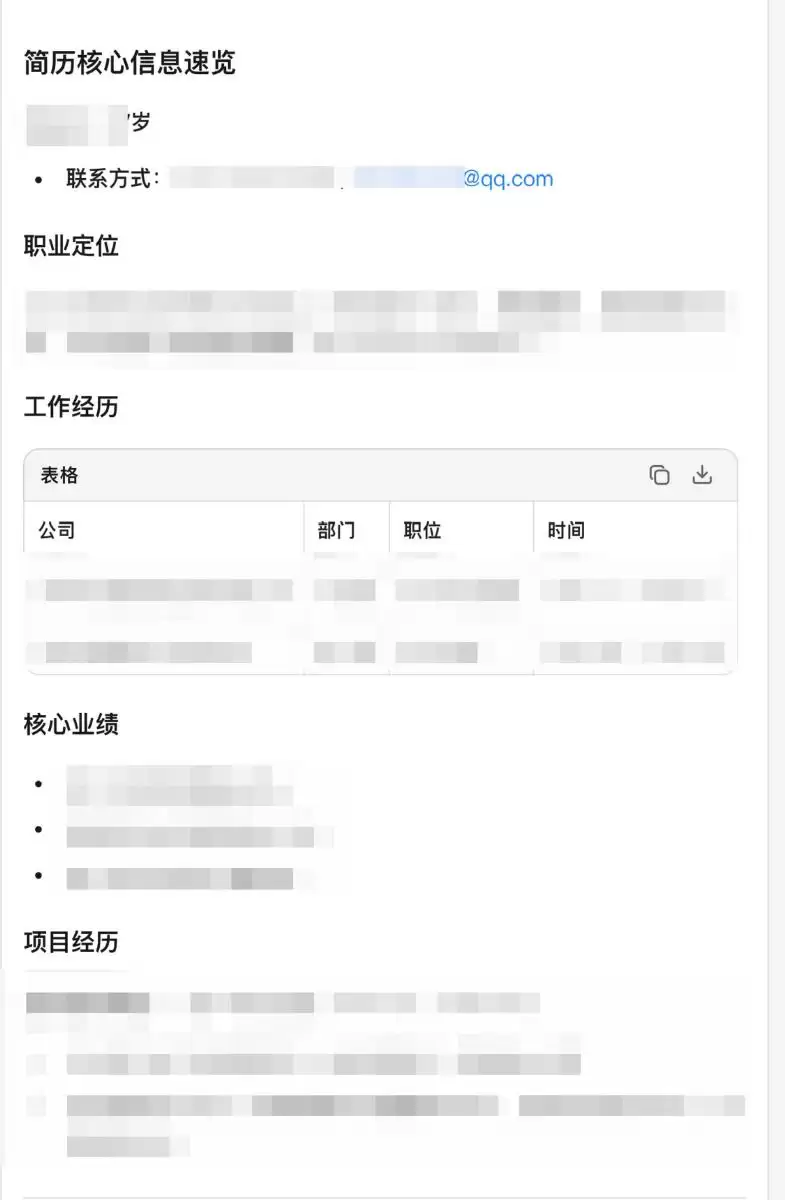Click the 简历核心信息速览 title
This screenshot has height=1200, width=785.
tap(130, 63)
